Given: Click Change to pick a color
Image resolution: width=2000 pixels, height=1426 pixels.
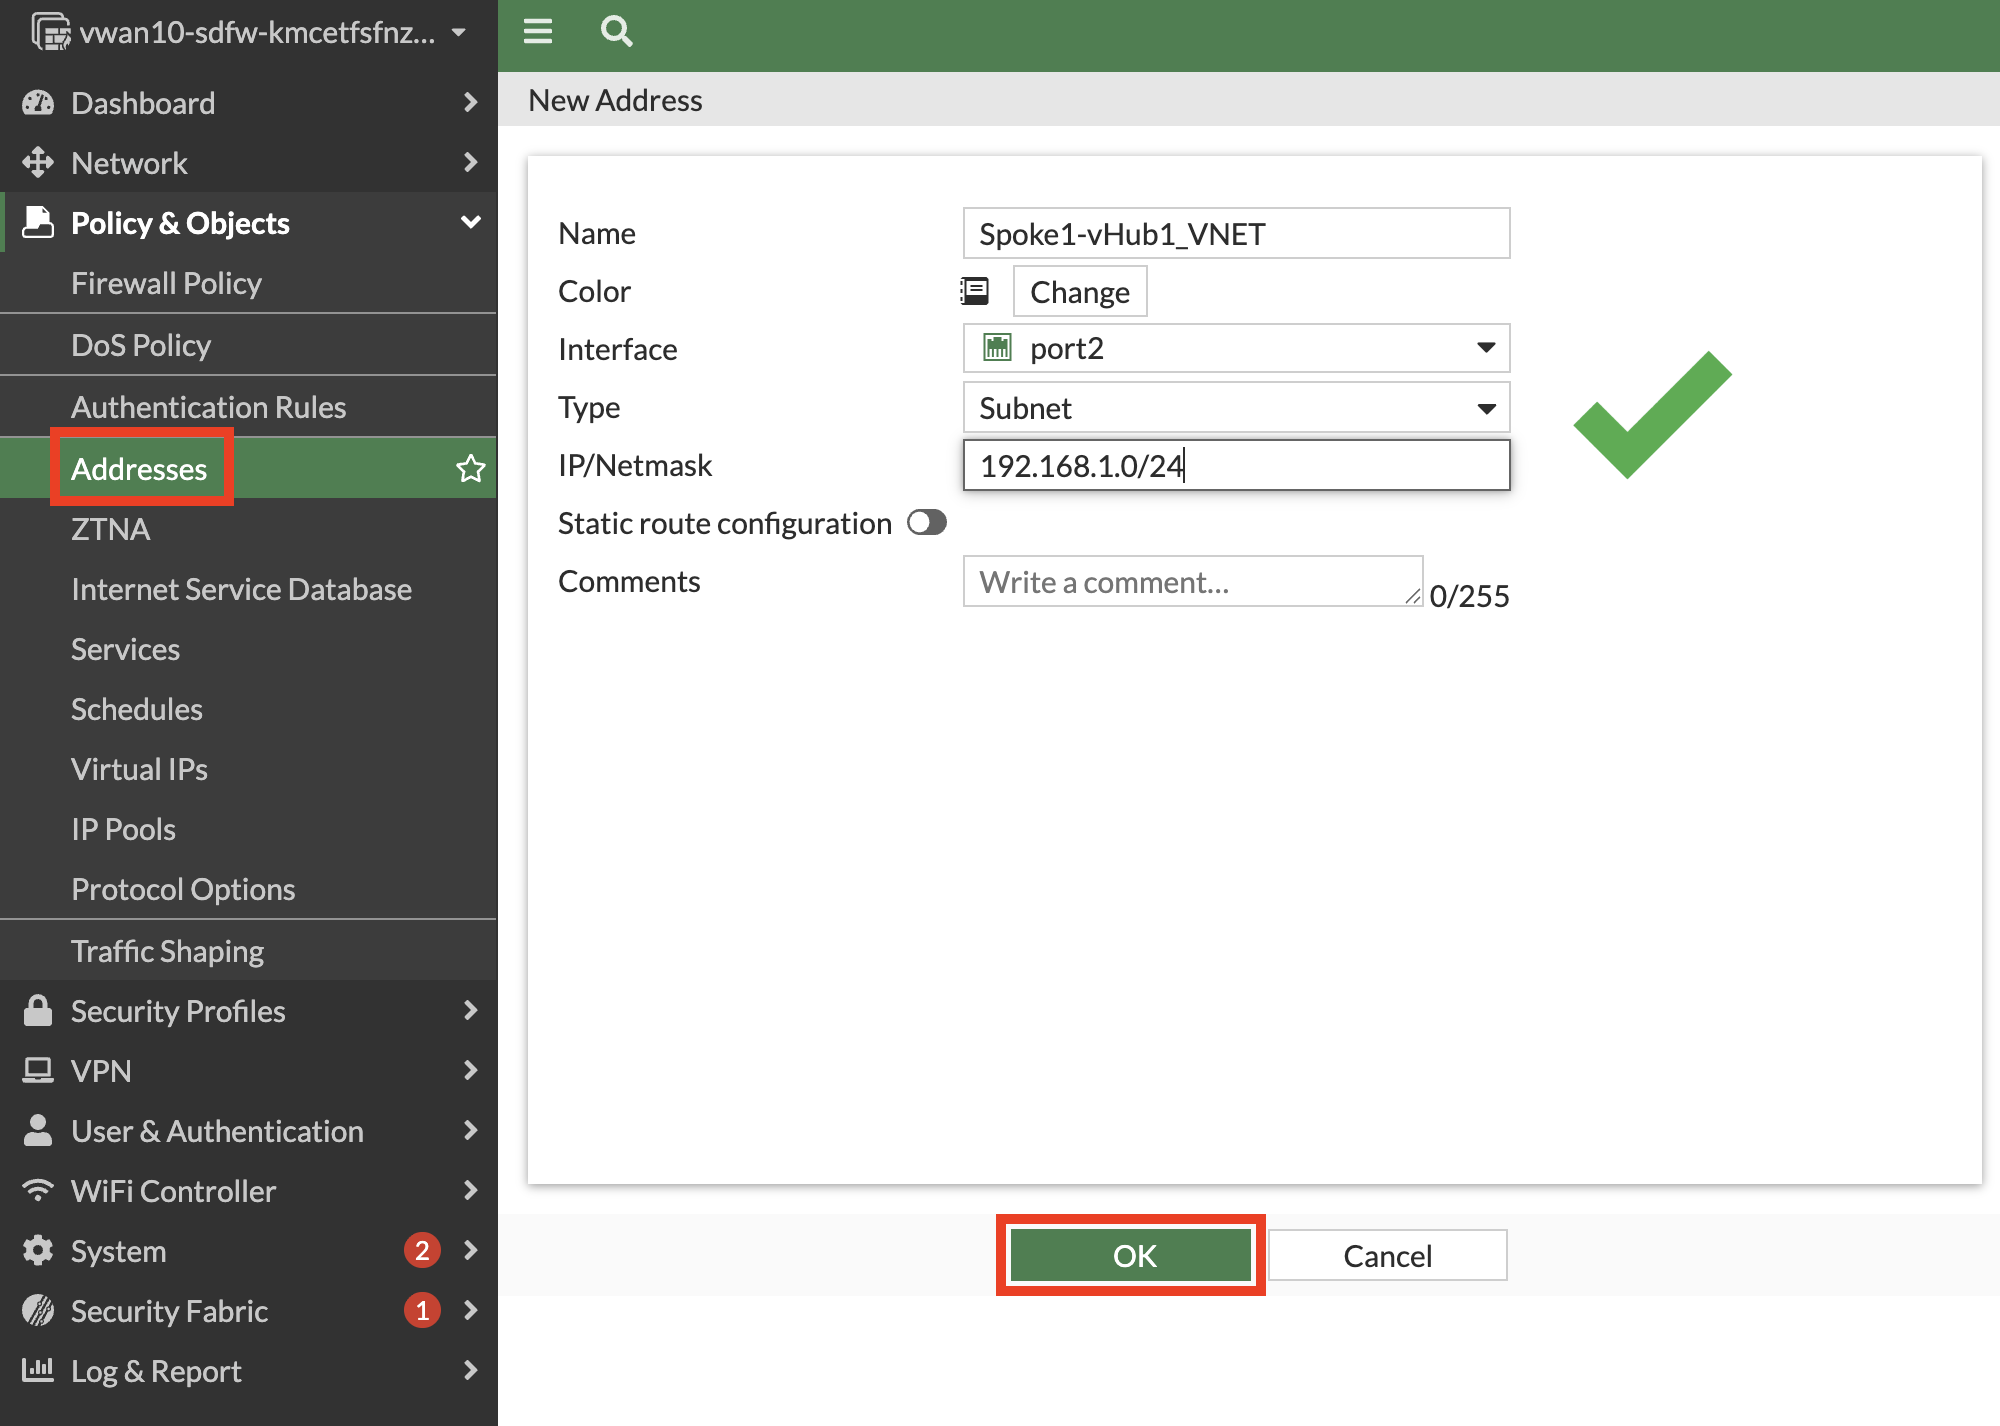Looking at the screenshot, I should 1079,291.
